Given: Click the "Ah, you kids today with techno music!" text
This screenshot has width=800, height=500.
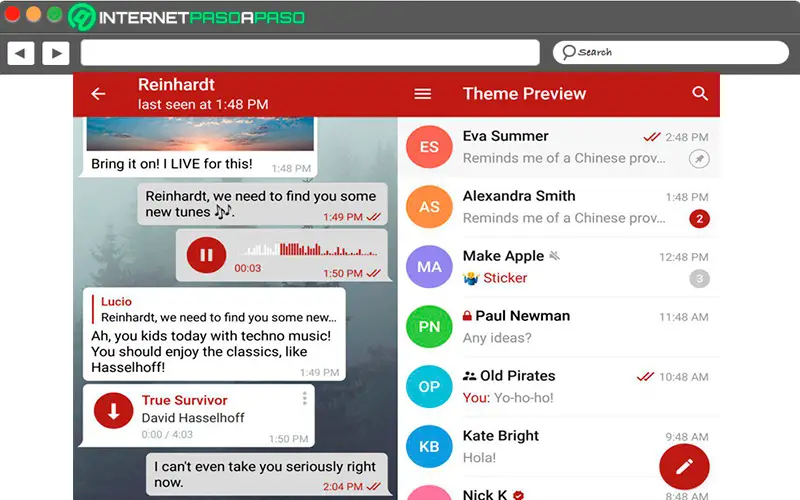Looking at the screenshot, I should (211, 336).
